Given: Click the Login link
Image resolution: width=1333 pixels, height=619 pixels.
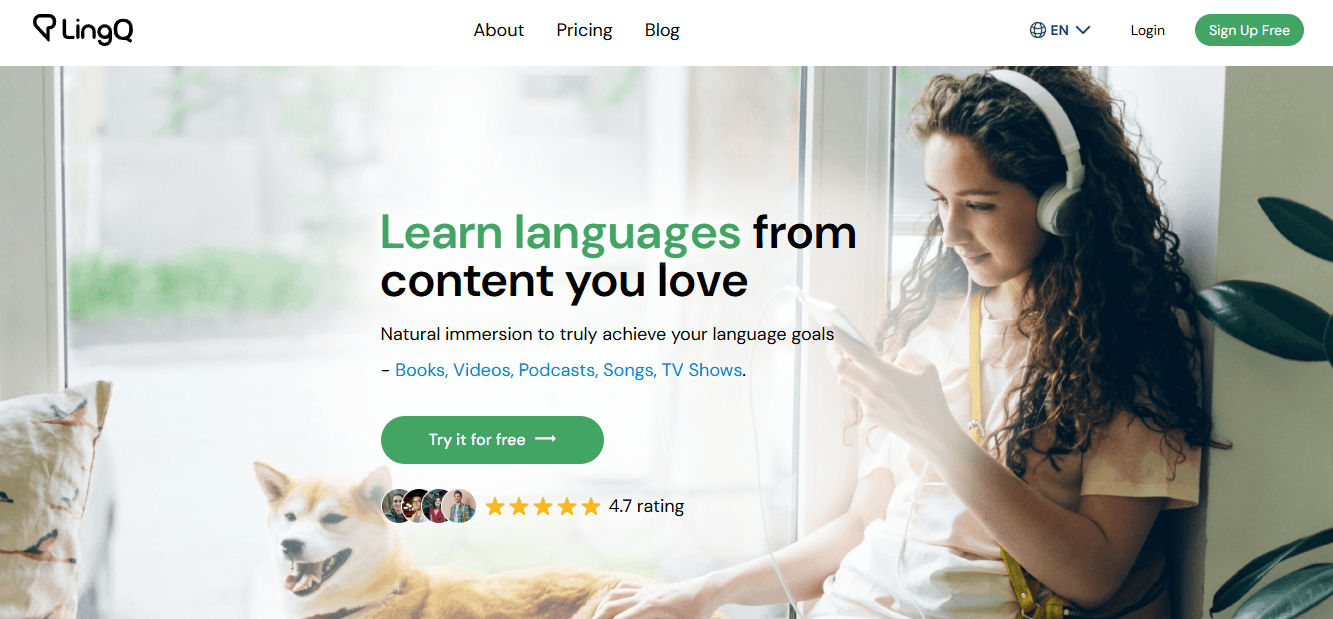Looking at the screenshot, I should coord(1148,30).
